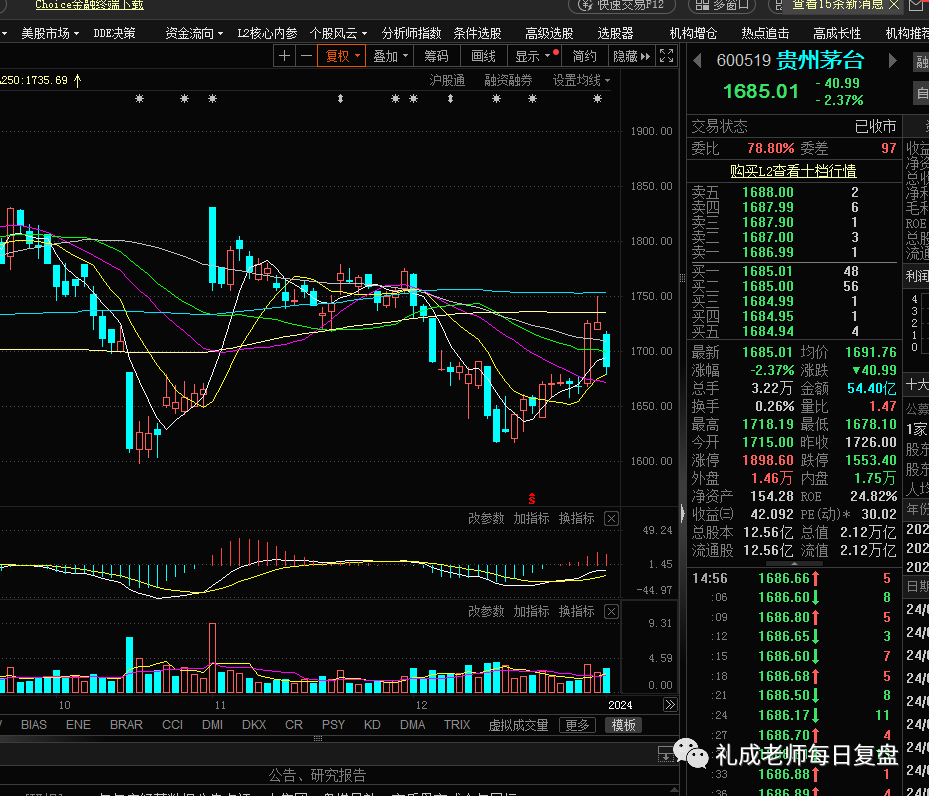Close the new messages notification
929x796 pixels.
[x=894, y=5]
